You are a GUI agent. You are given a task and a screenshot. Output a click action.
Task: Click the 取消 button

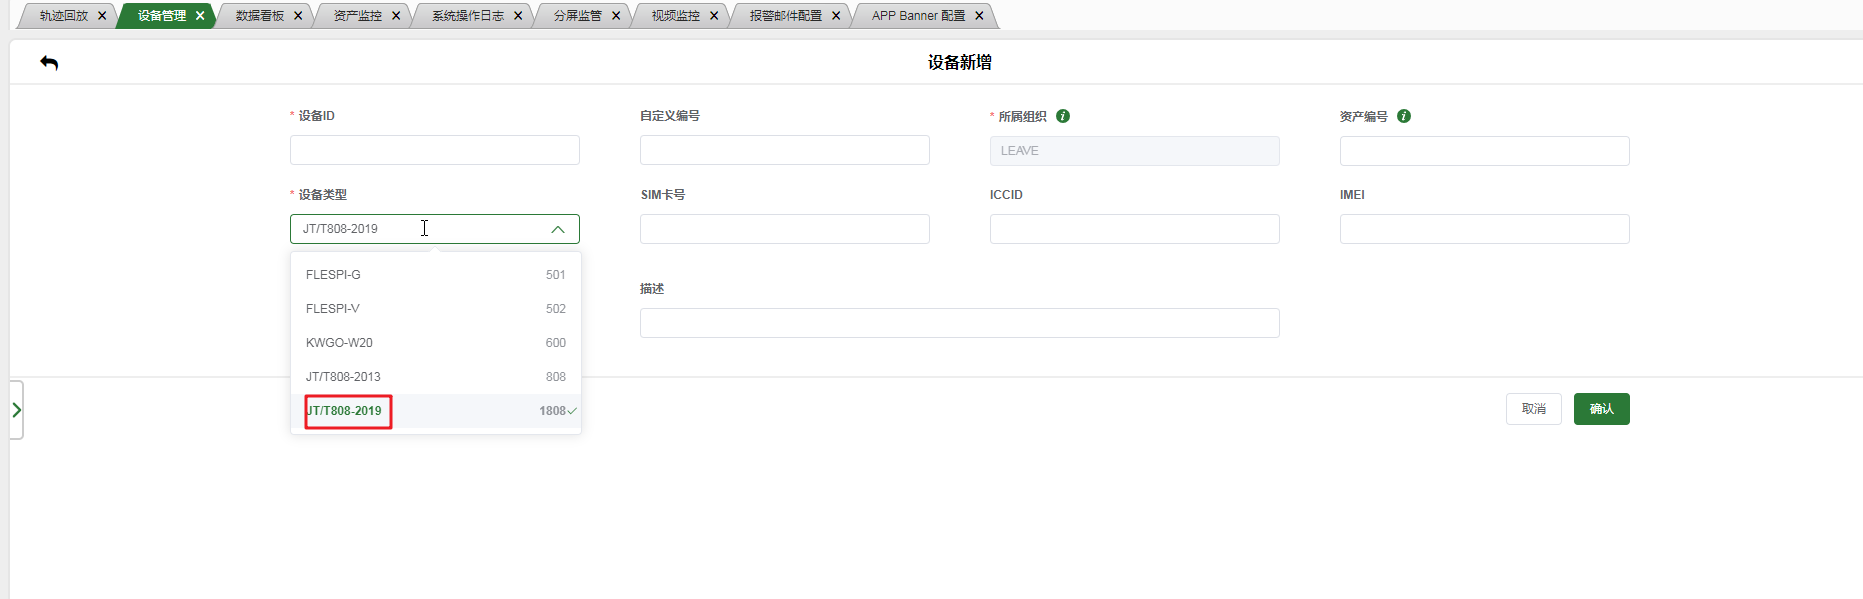tap(1533, 409)
